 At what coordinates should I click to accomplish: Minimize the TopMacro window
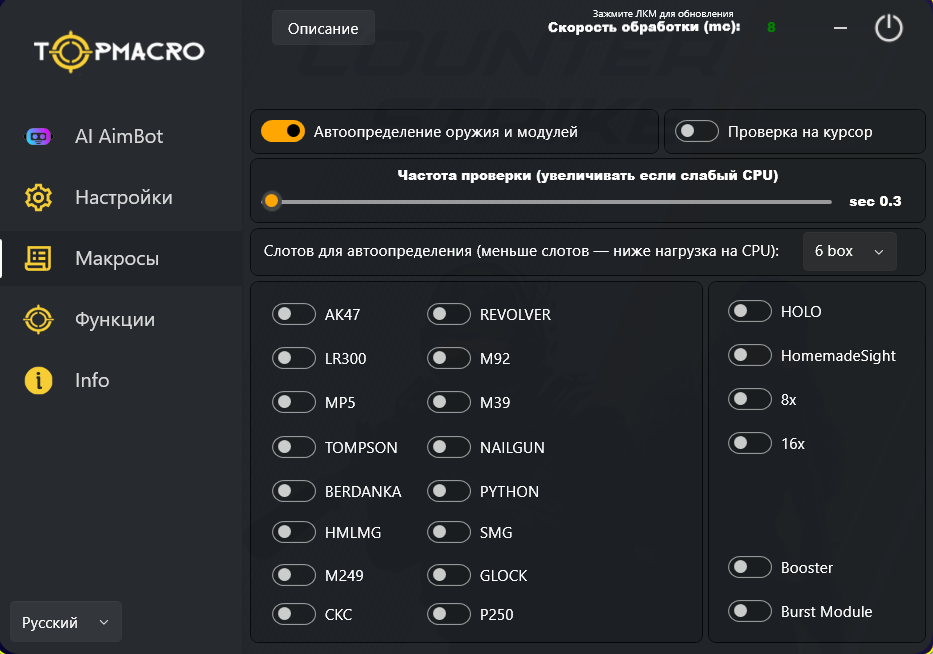(840, 28)
